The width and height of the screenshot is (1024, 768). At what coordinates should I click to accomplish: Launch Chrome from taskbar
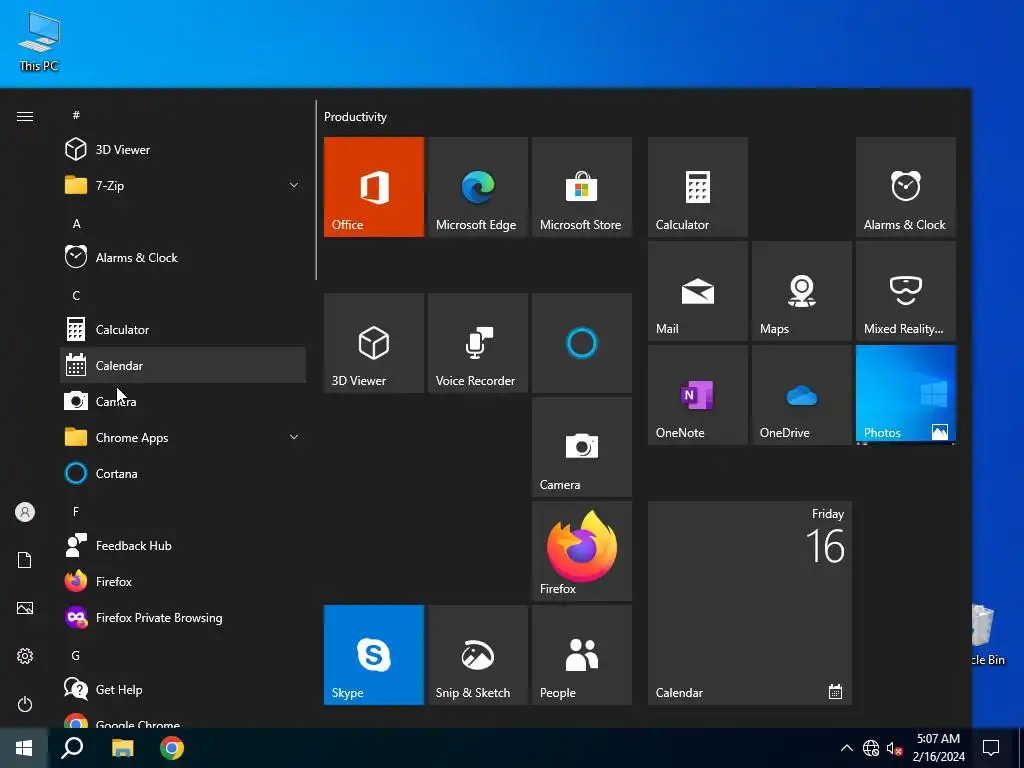tap(172, 748)
